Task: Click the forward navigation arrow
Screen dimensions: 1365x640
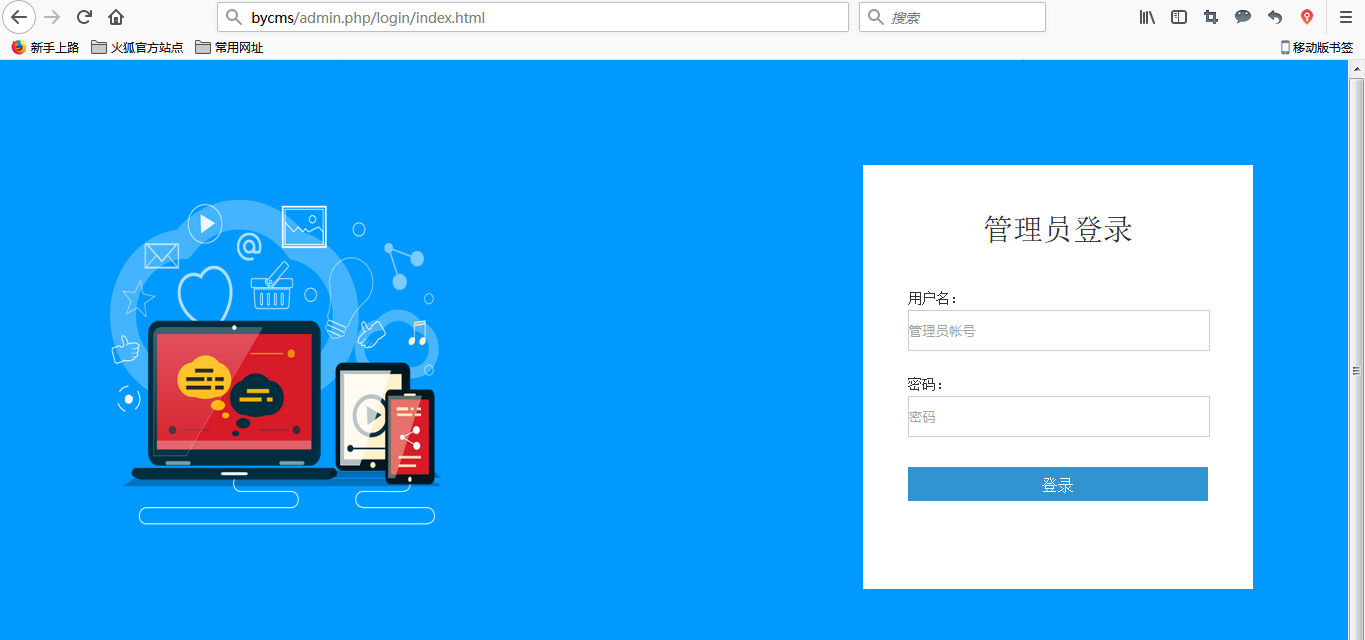Action: tap(53, 17)
